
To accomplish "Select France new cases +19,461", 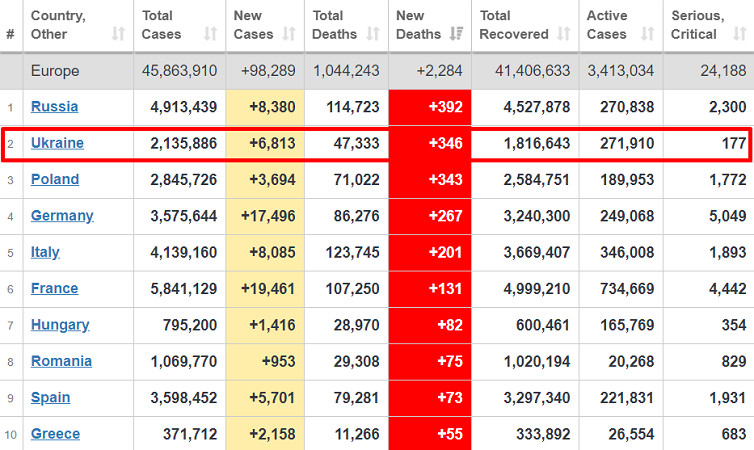I will pyautogui.click(x=268, y=288).
